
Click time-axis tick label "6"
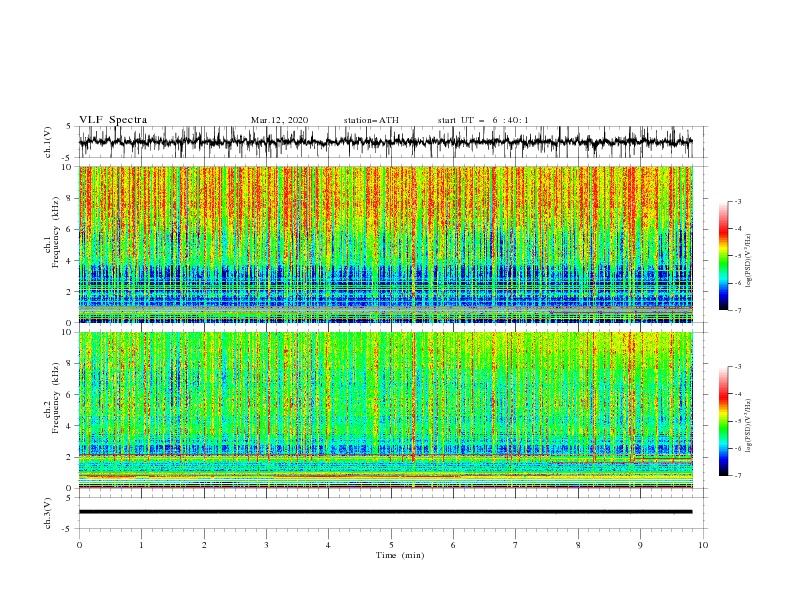point(453,545)
